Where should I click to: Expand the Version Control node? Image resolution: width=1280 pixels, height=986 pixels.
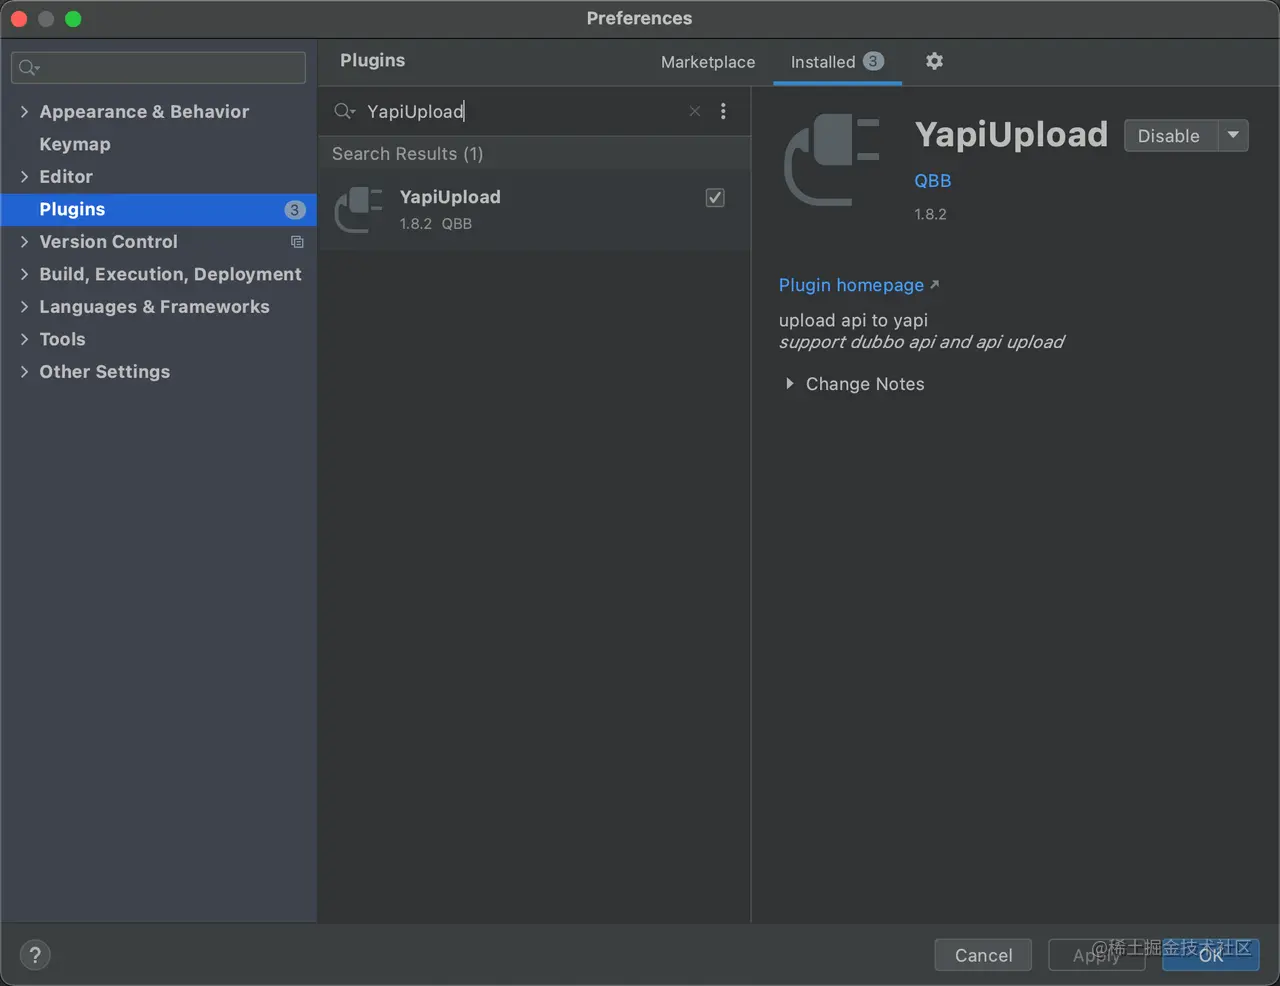24,242
